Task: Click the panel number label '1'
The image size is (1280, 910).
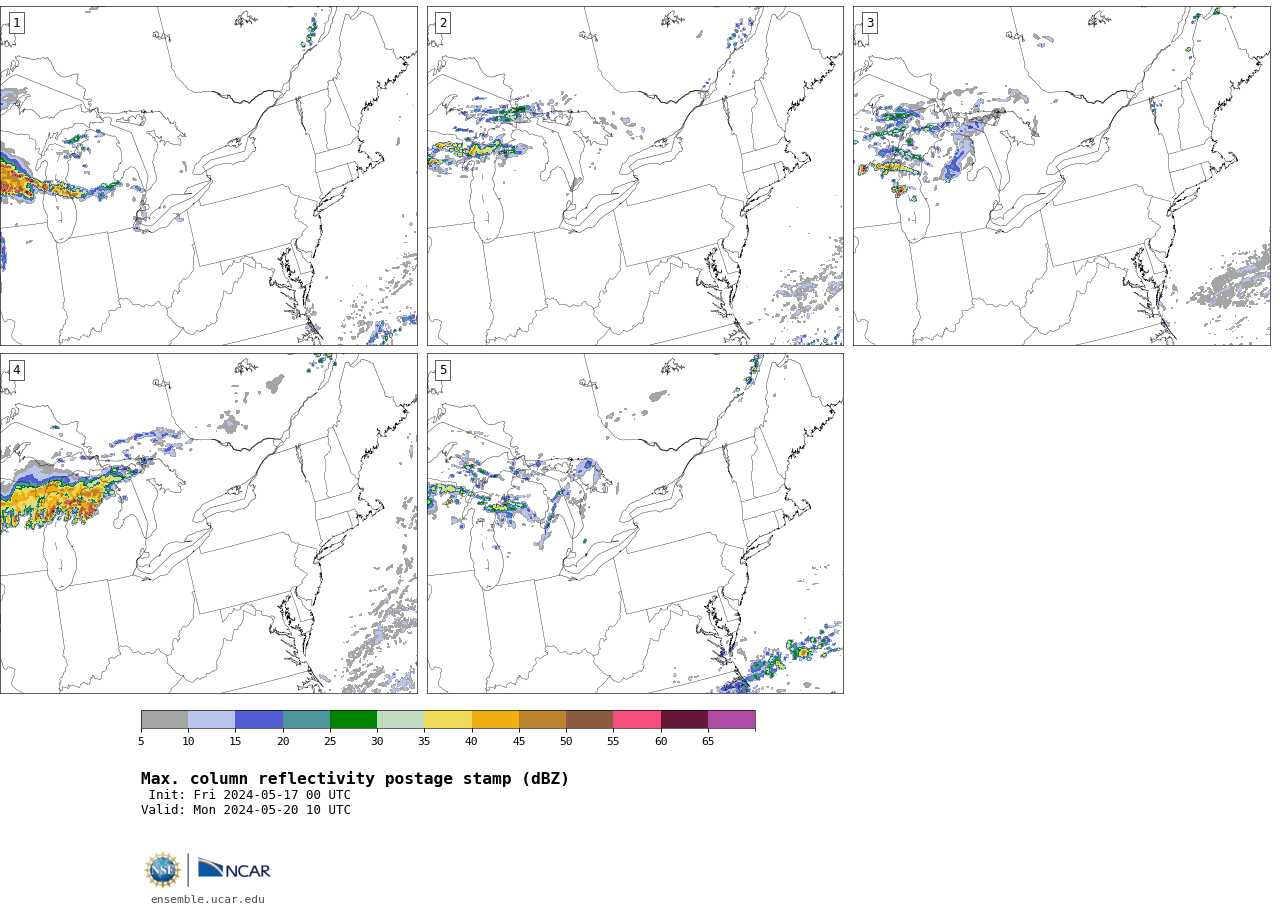Action: tap(16, 23)
